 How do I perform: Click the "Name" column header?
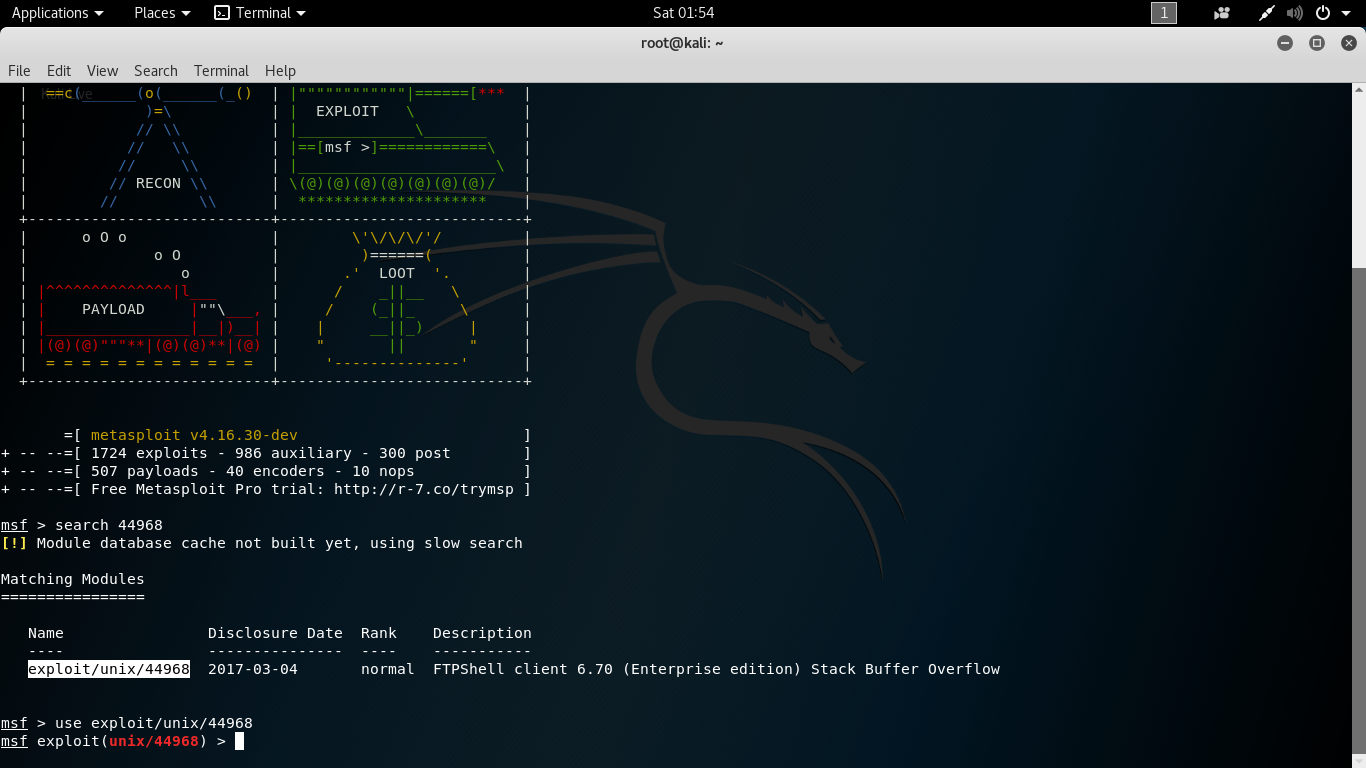[x=46, y=633]
